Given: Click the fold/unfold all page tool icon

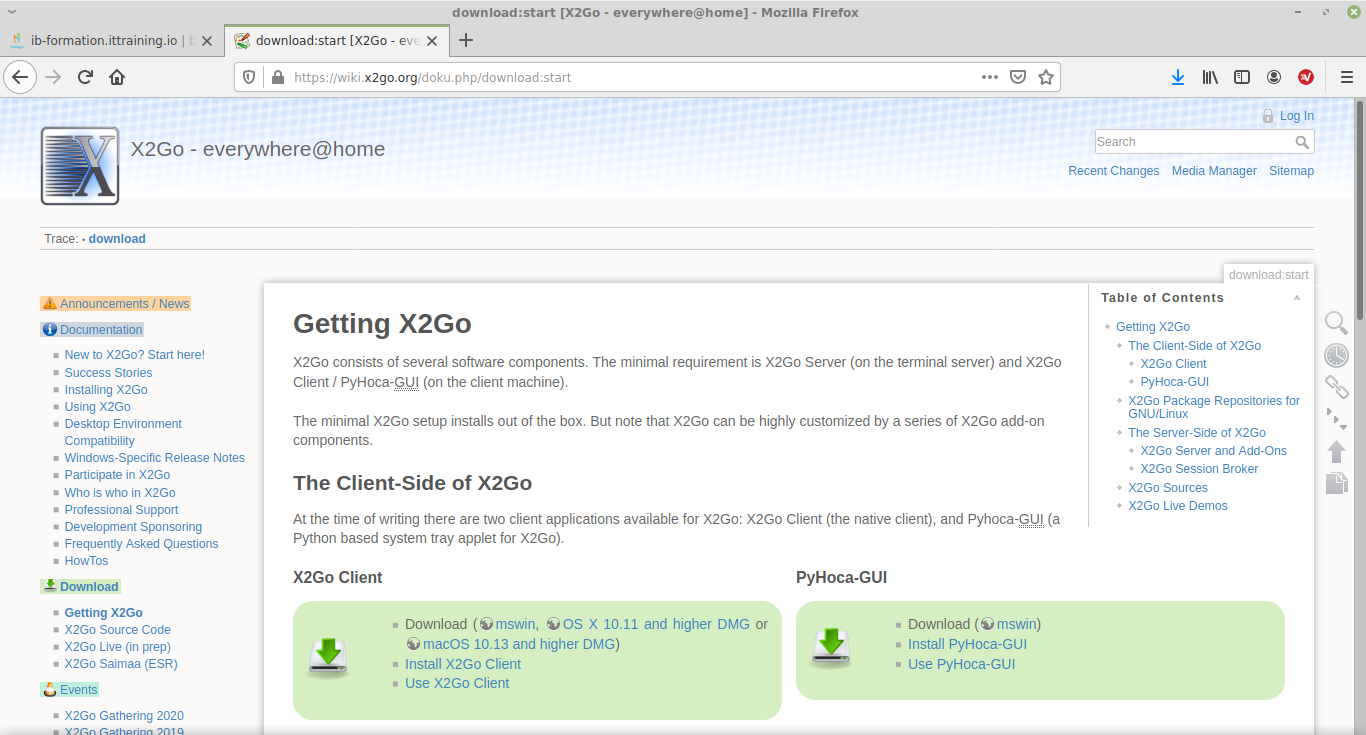Looking at the screenshot, I should tap(1337, 418).
